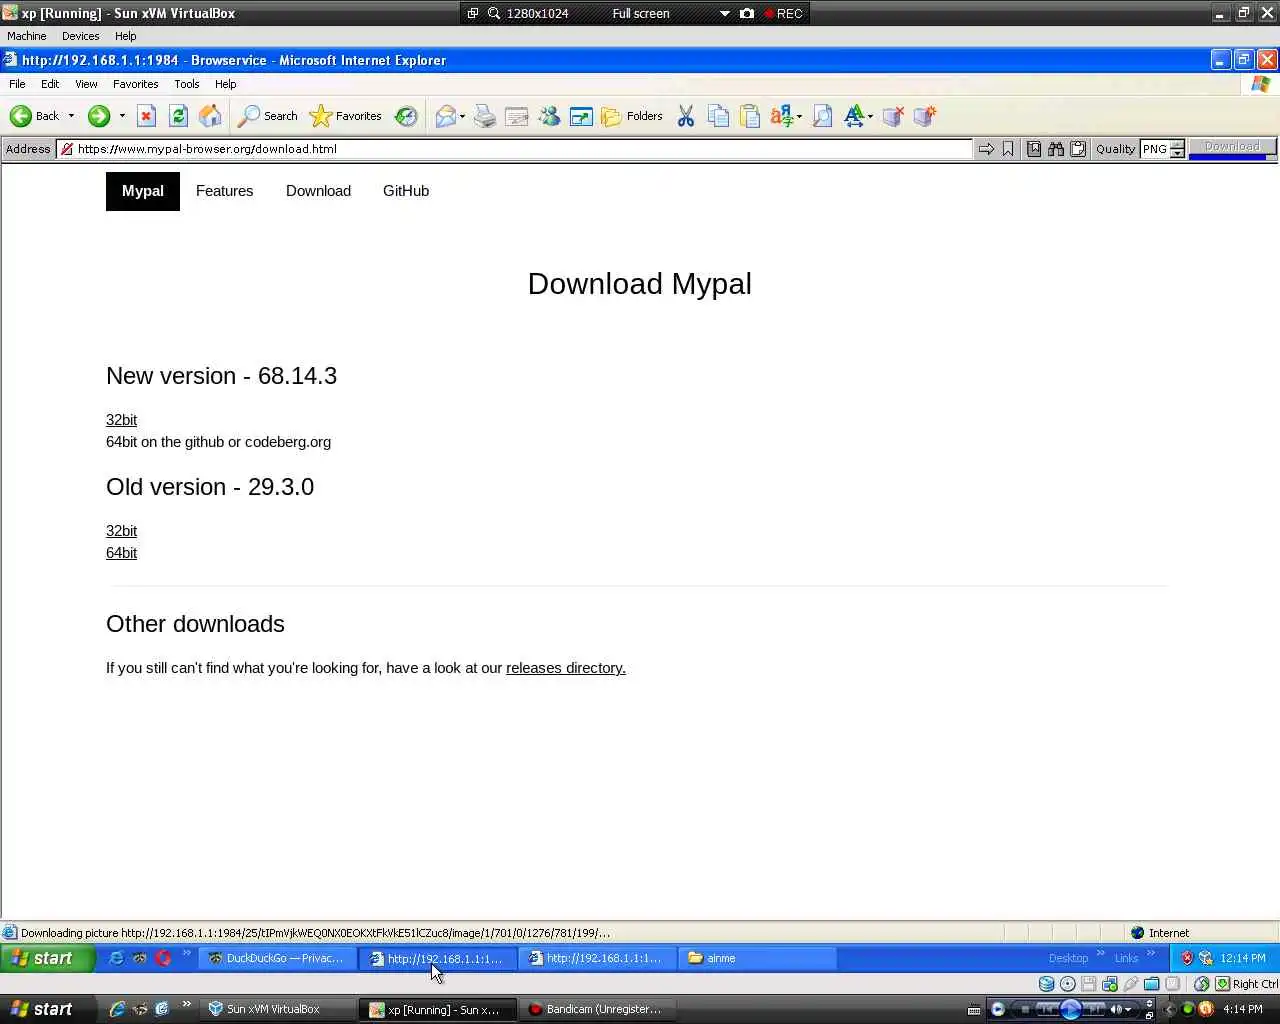The image size is (1280, 1024).
Task: Click the Opera icon in XP quick launch
Action: [163, 958]
